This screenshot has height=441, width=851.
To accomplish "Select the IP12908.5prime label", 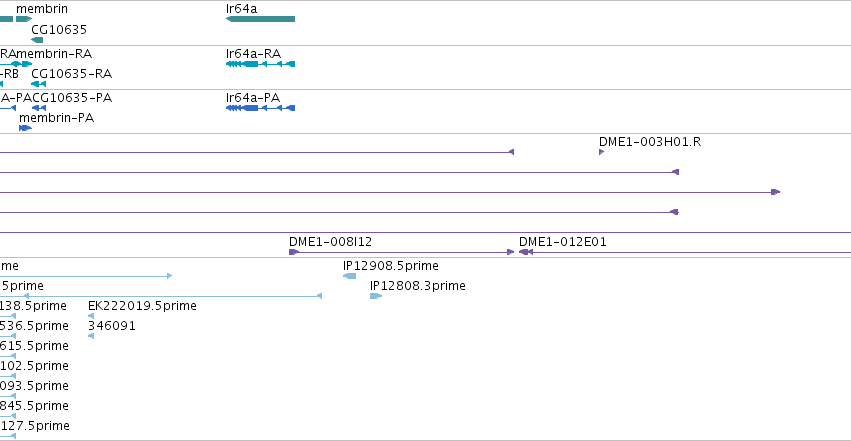I will click(x=391, y=266).
